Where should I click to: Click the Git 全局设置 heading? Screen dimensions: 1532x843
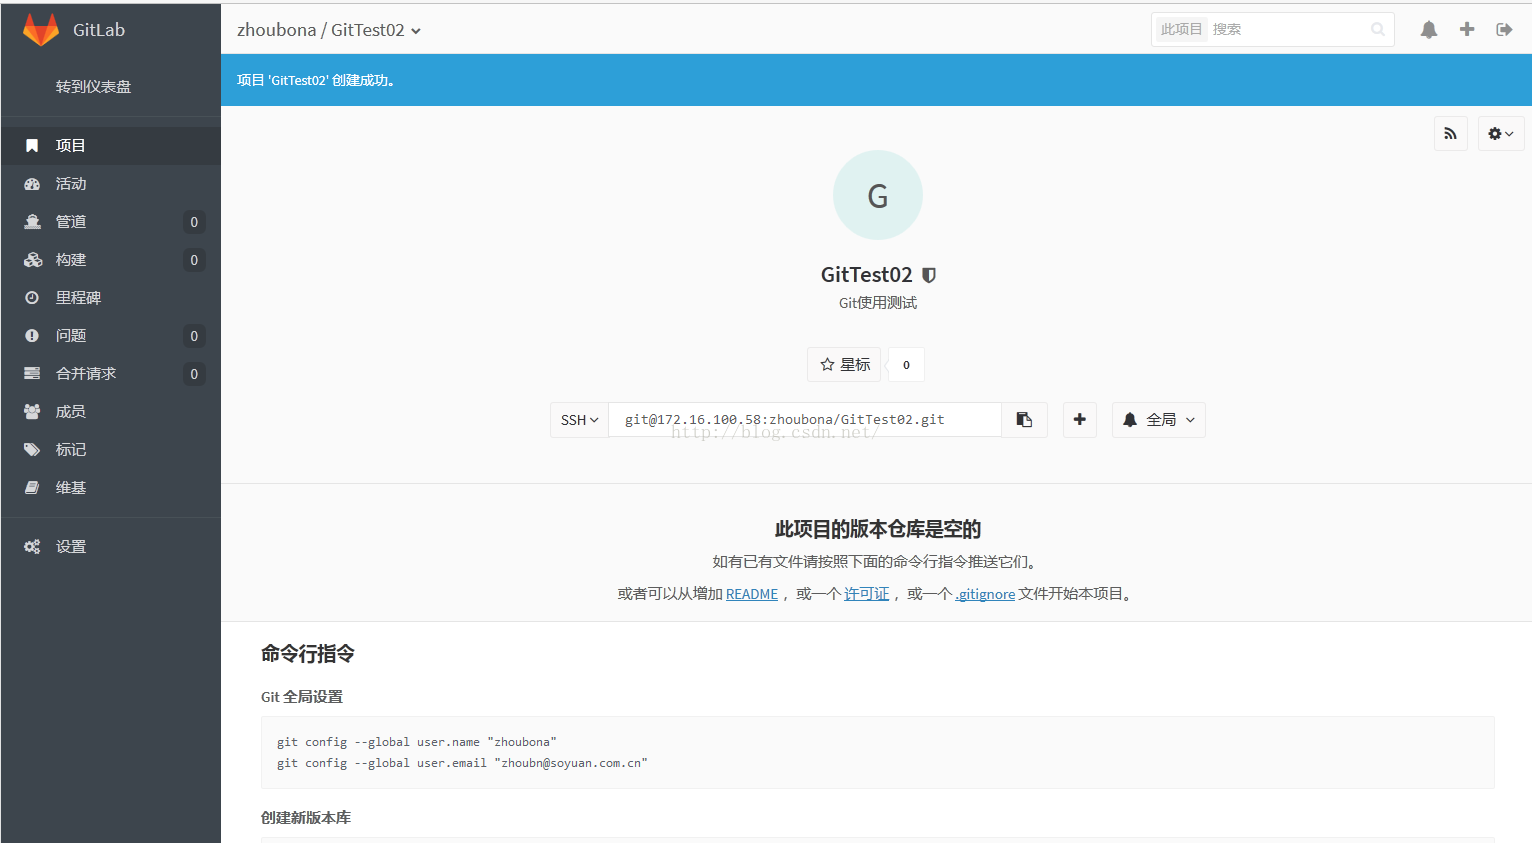tap(302, 697)
